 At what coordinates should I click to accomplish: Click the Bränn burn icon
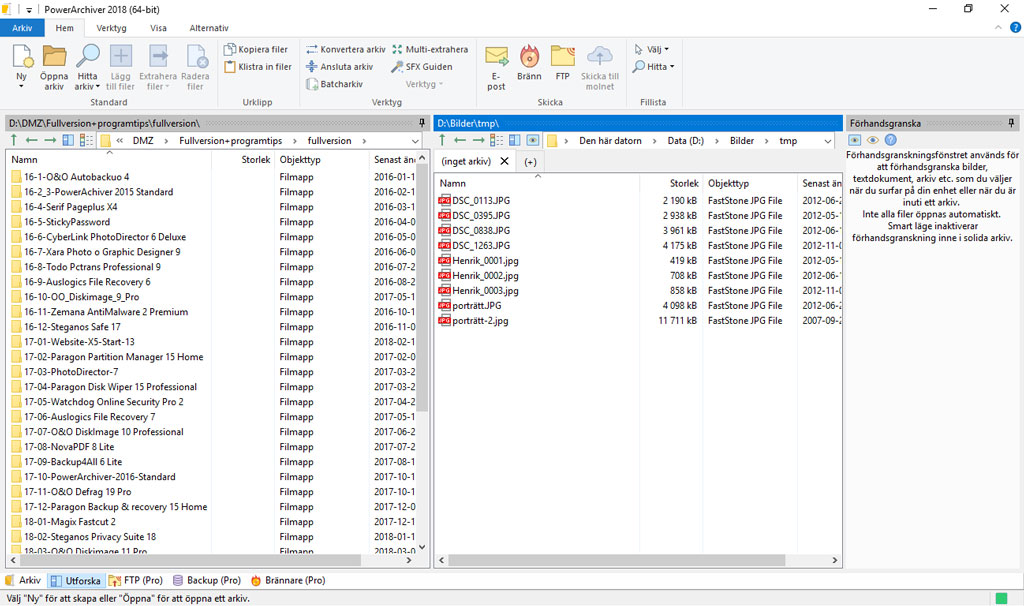[529, 57]
